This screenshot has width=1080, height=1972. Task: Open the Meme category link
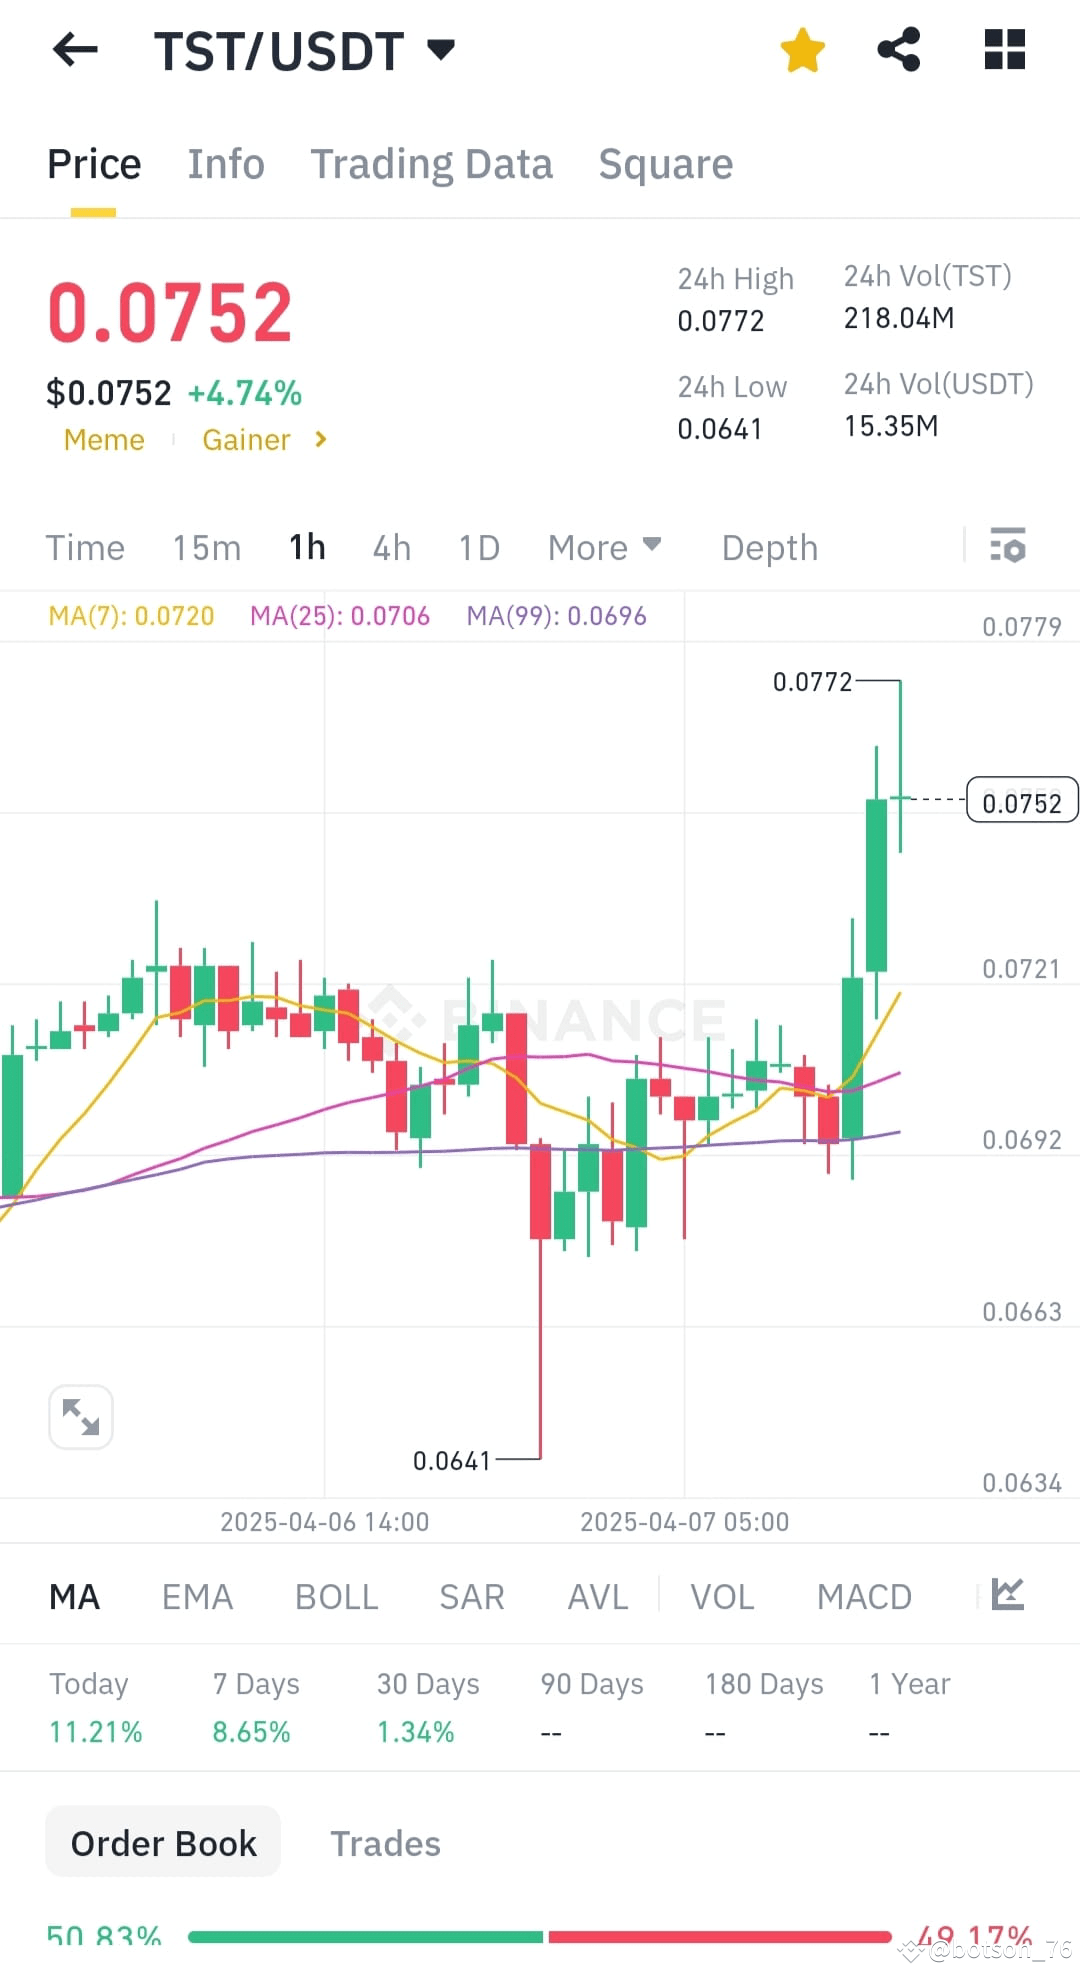103,440
